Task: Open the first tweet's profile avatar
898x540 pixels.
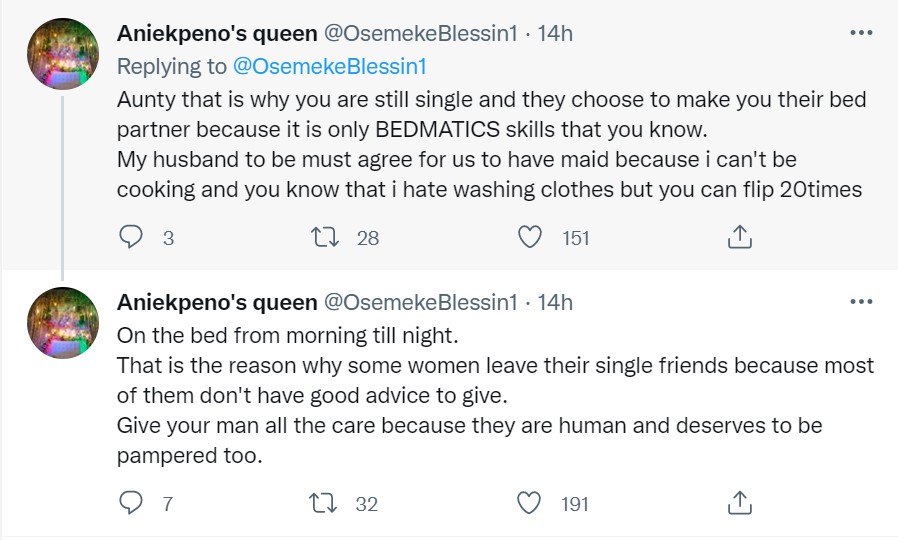Action: pos(63,56)
